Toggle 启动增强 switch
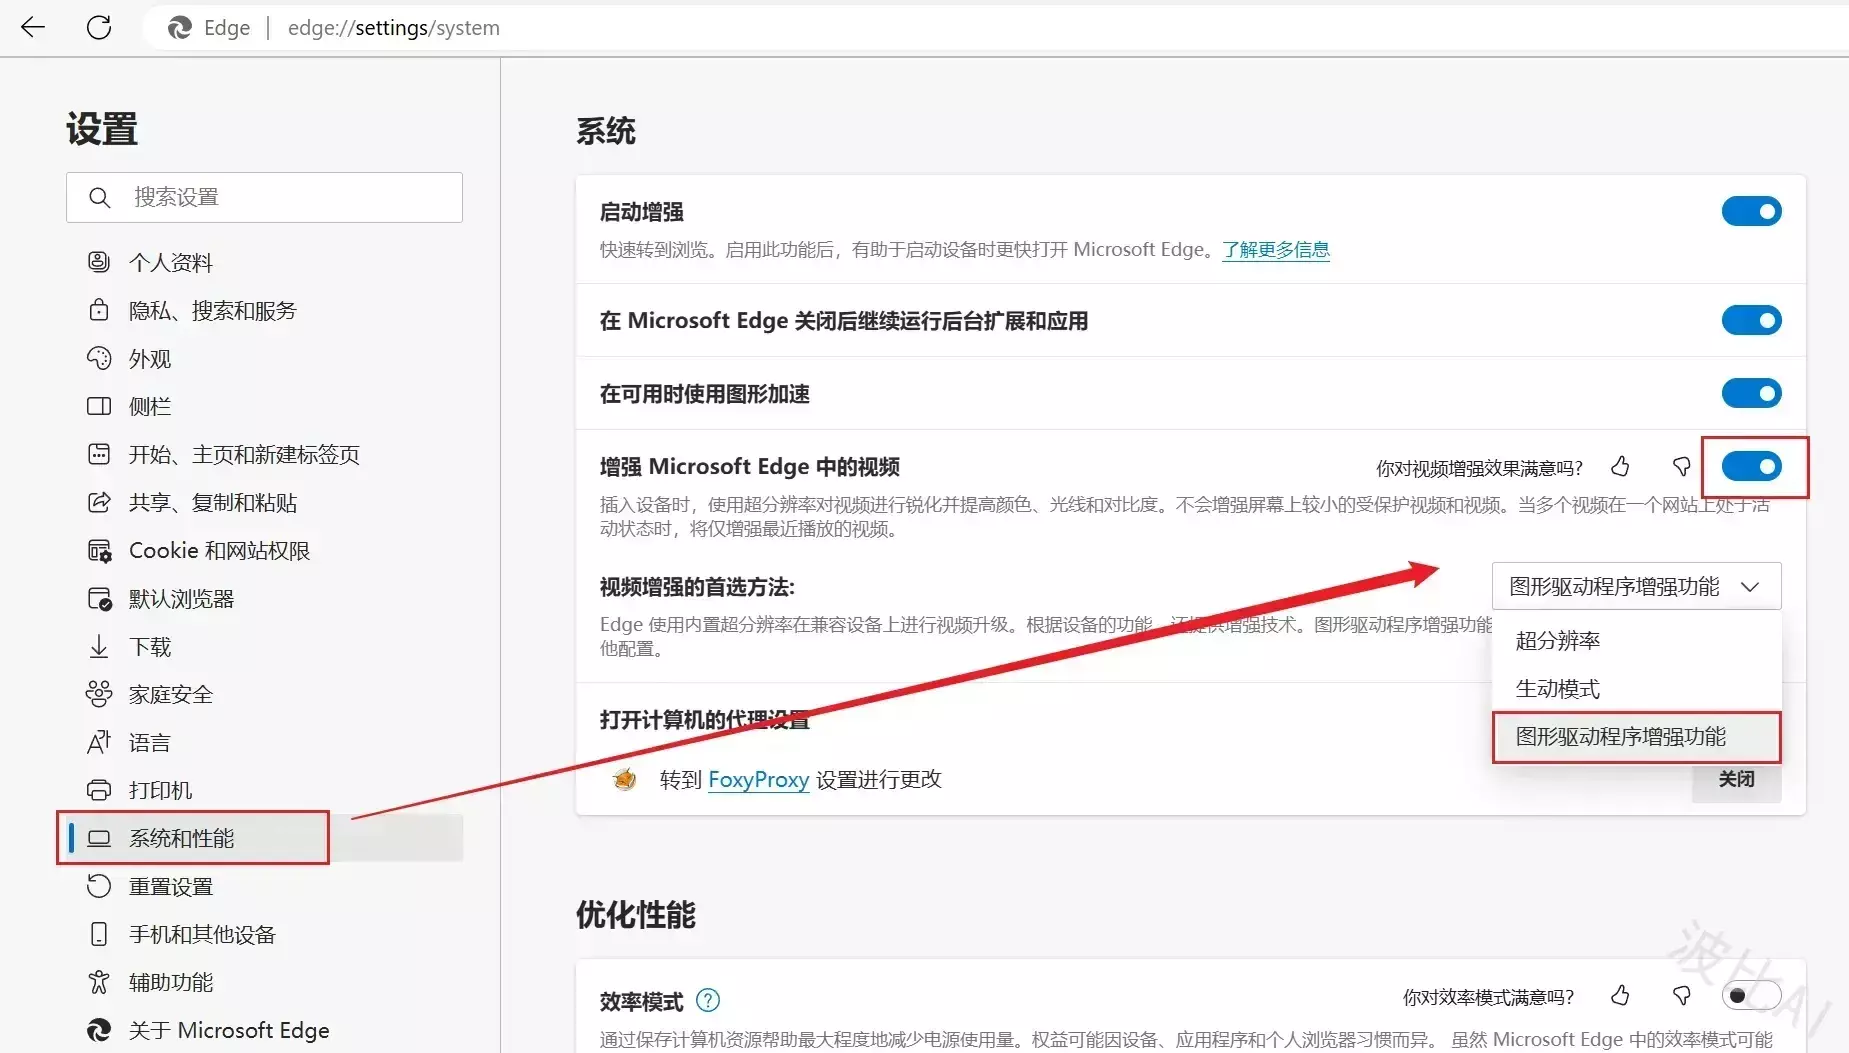 click(1751, 211)
